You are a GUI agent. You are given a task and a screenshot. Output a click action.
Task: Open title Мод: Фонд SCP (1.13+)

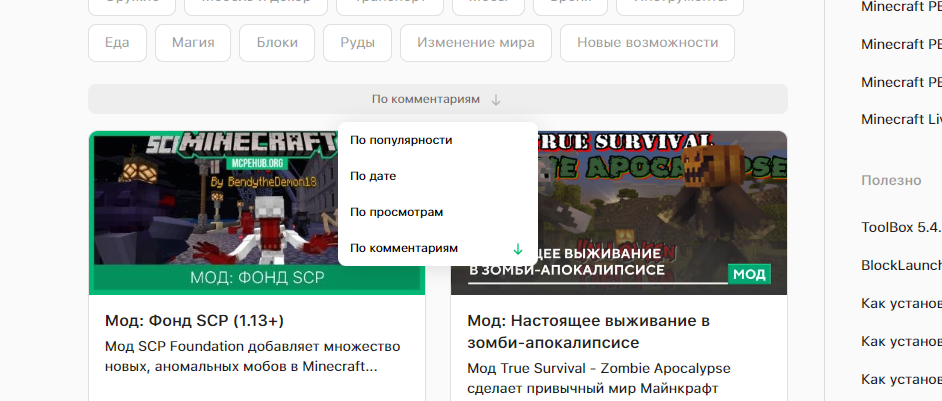194,321
